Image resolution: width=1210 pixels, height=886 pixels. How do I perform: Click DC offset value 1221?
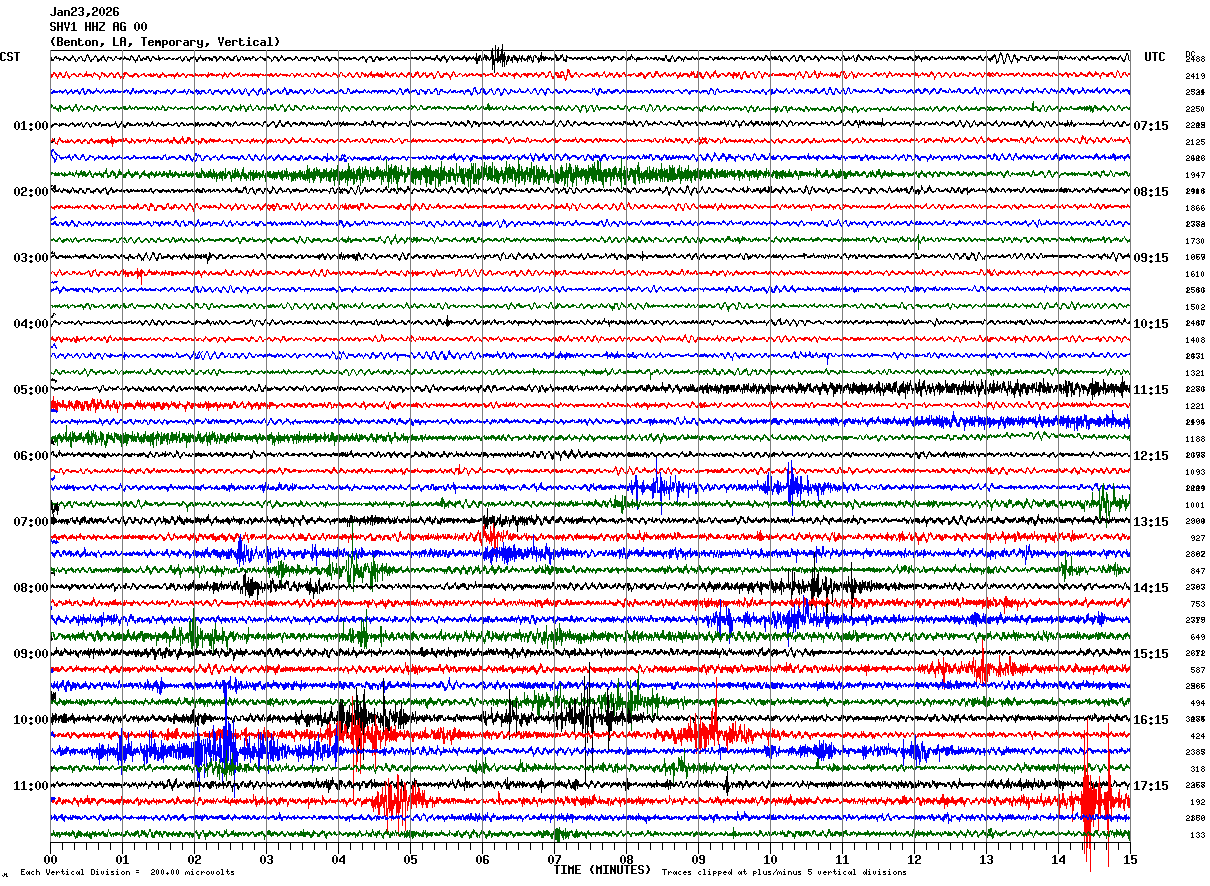(x=1195, y=407)
